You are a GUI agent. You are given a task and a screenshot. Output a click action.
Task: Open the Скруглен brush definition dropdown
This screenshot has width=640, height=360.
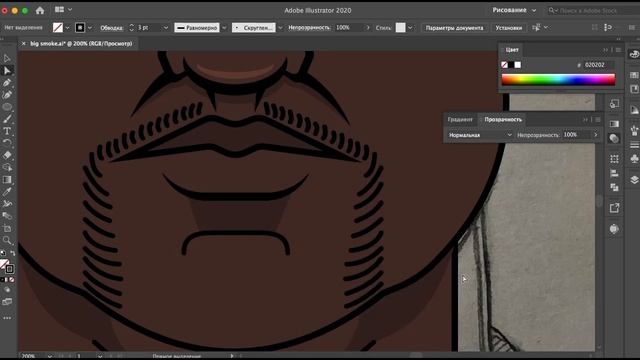(280, 28)
